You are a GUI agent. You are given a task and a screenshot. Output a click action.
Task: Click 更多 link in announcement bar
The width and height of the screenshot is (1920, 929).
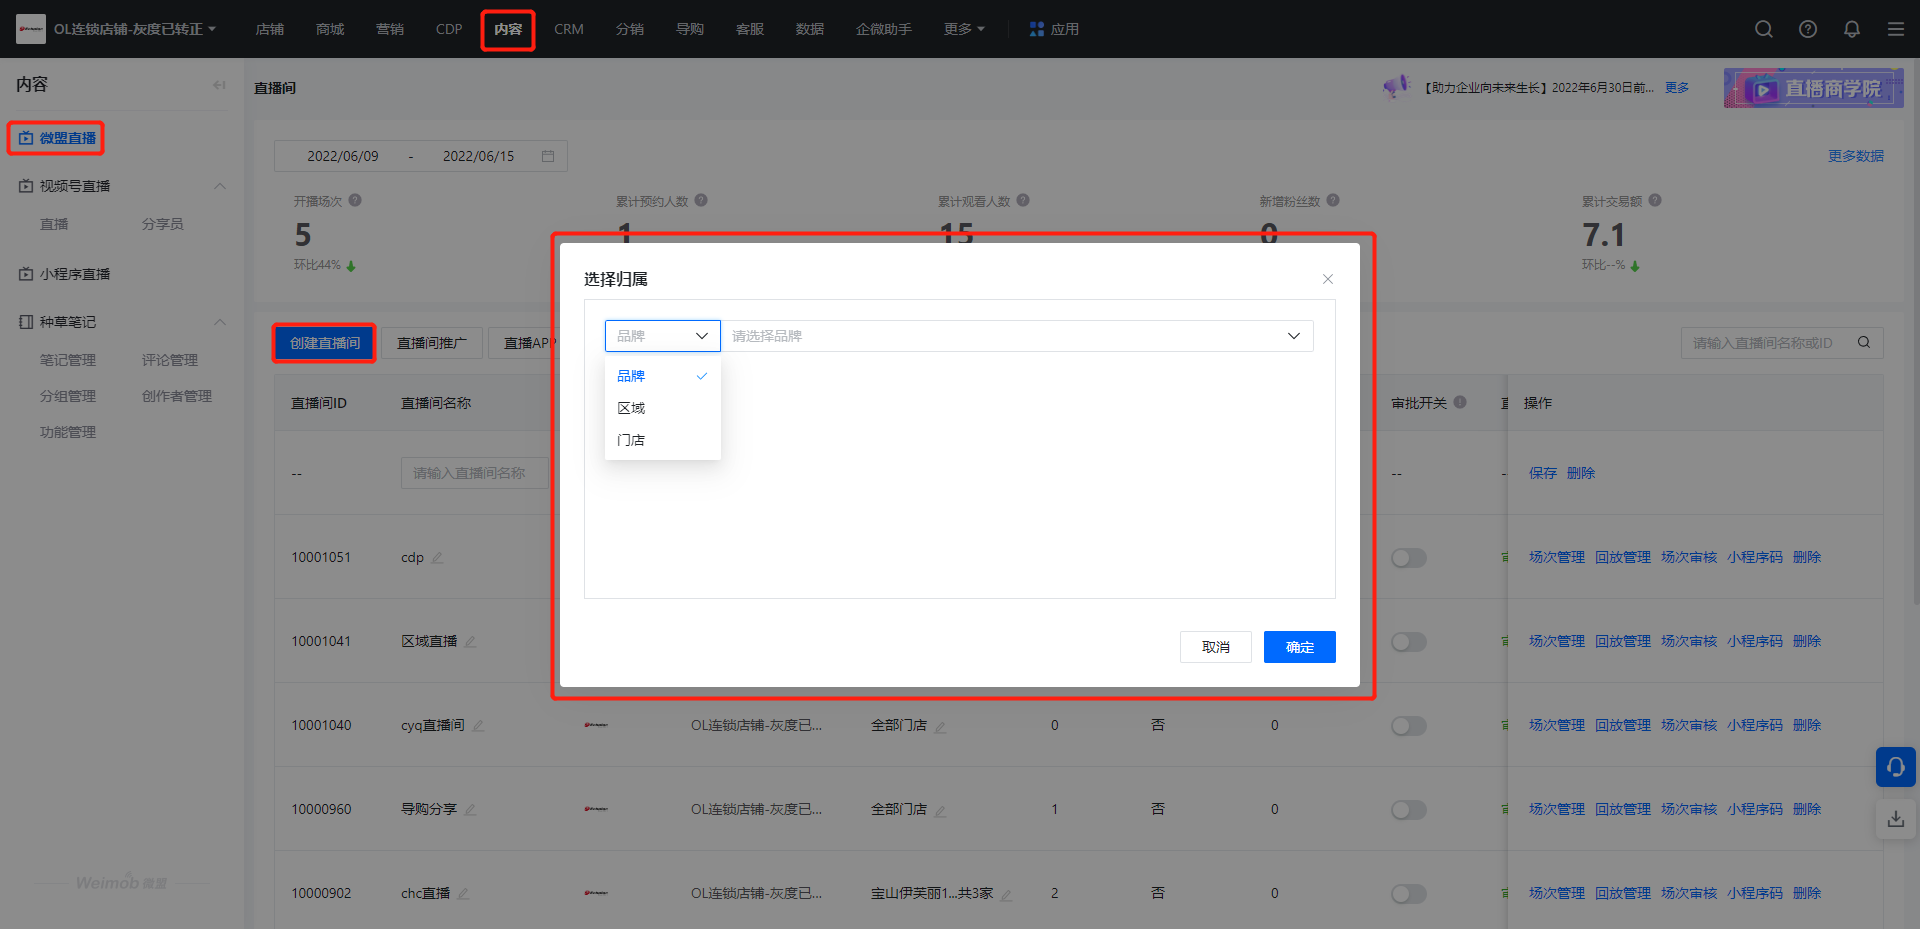tap(1677, 88)
